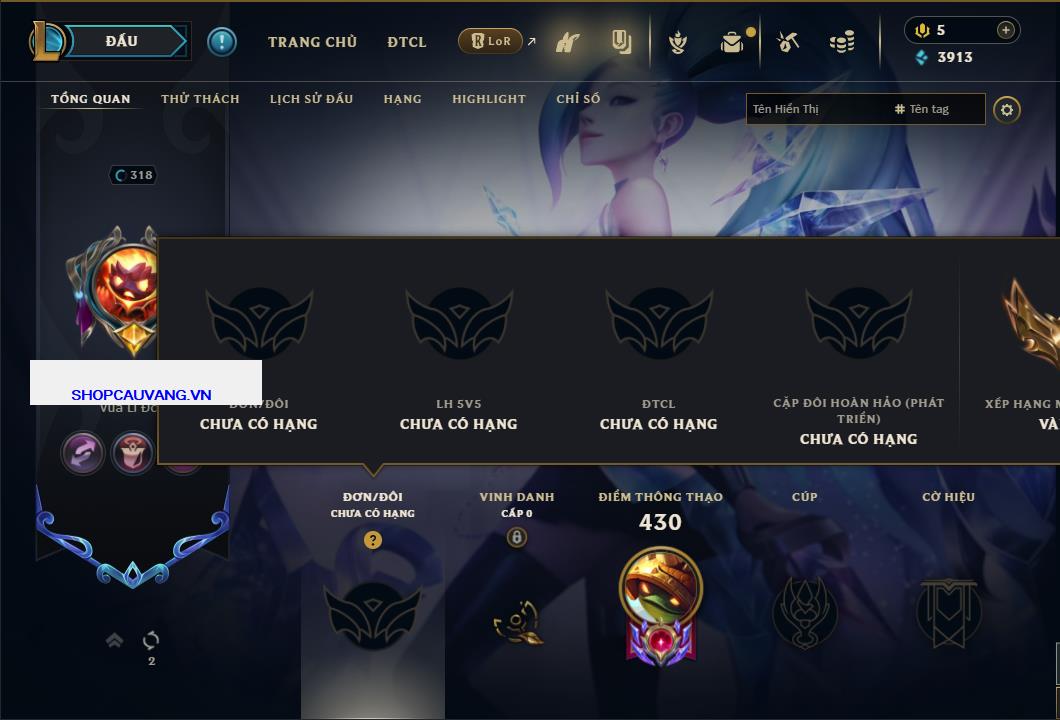
Task: Switch to the CHỈ SỐ tab
Action: tap(578, 99)
